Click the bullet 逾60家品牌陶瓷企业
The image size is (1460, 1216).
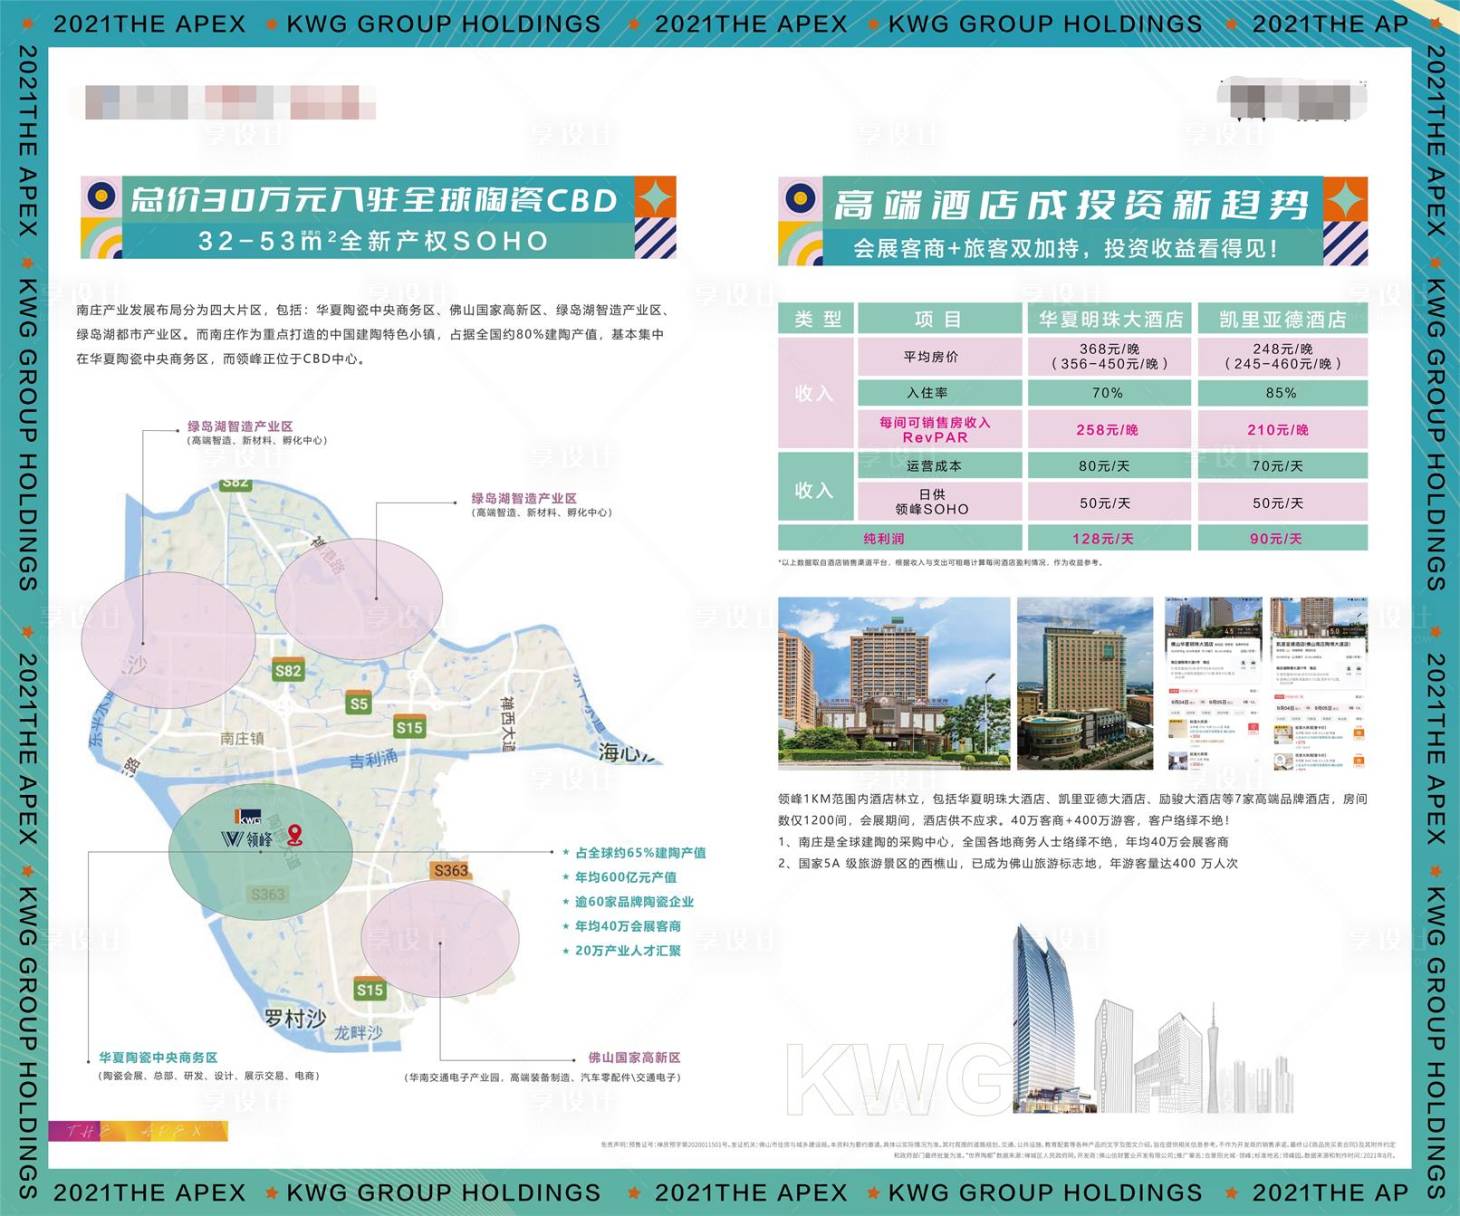pyautogui.click(x=628, y=902)
